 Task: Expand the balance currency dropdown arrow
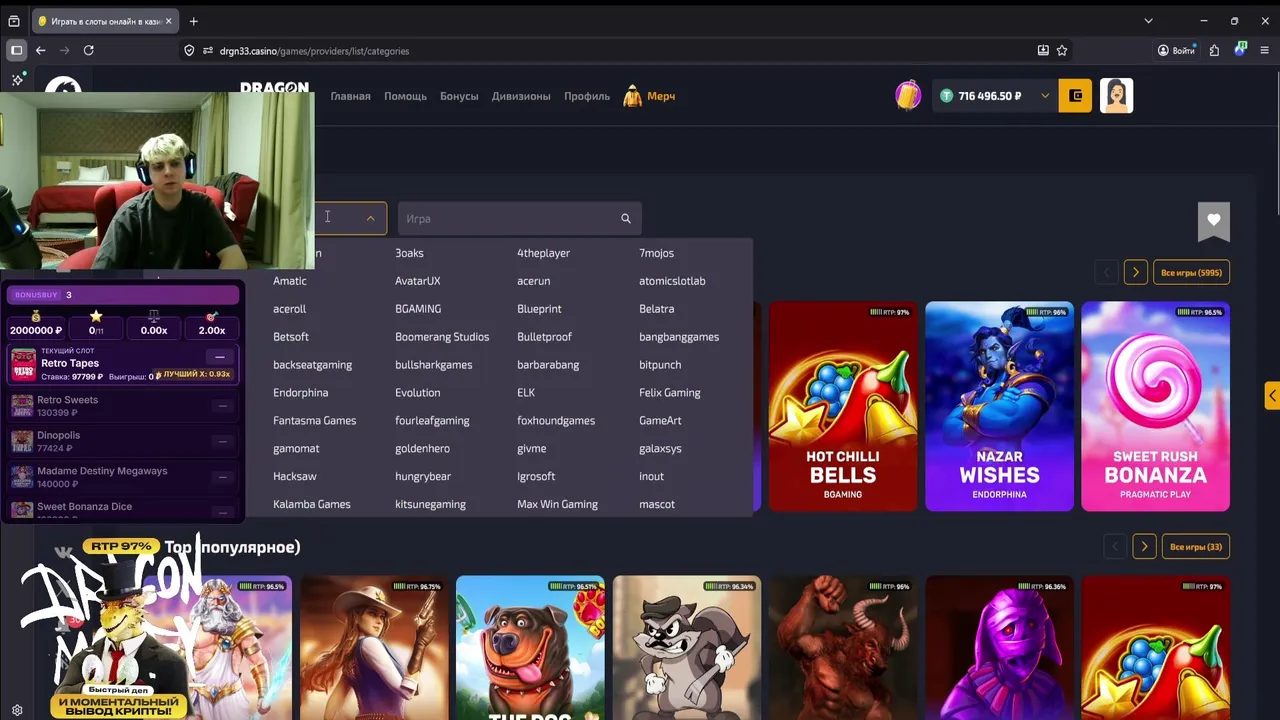pos(1045,96)
